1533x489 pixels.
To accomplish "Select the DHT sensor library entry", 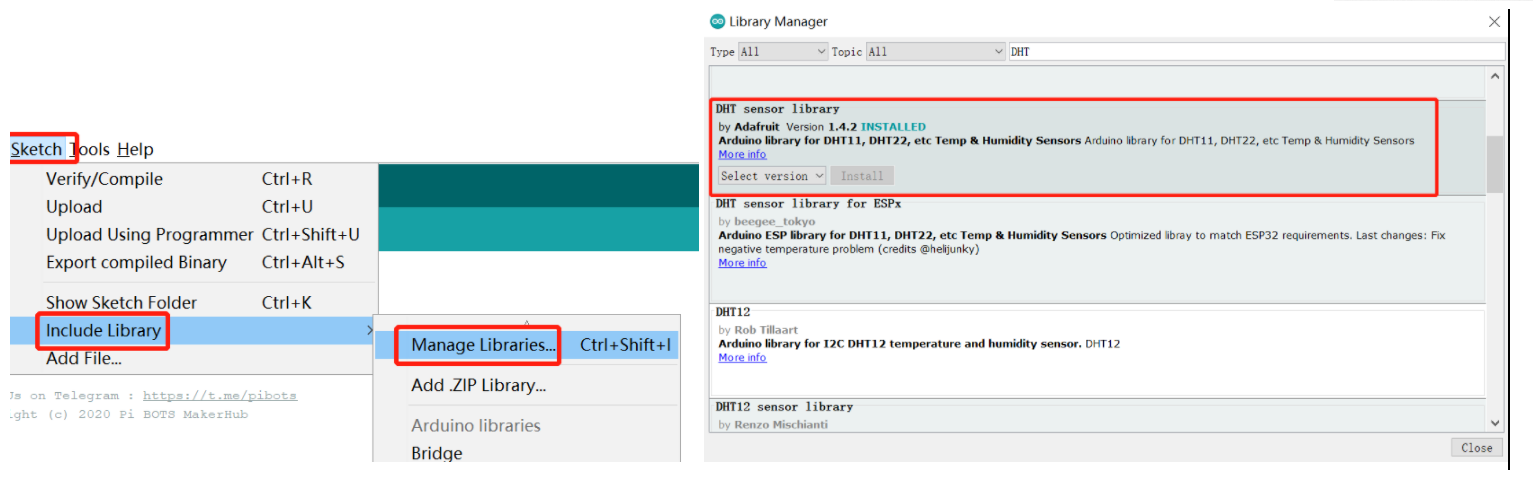I will pyautogui.click(x=1097, y=147).
